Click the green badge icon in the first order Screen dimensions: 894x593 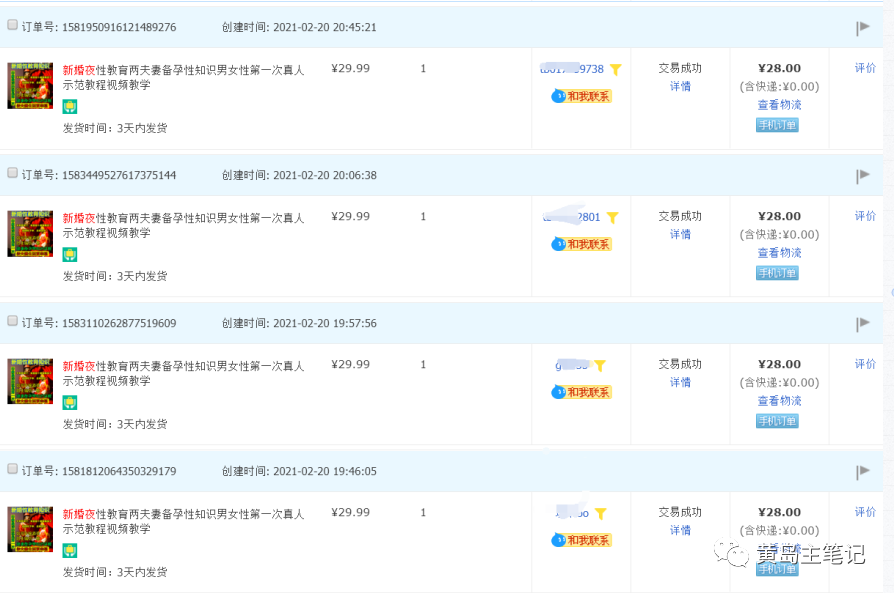coord(70,107)
